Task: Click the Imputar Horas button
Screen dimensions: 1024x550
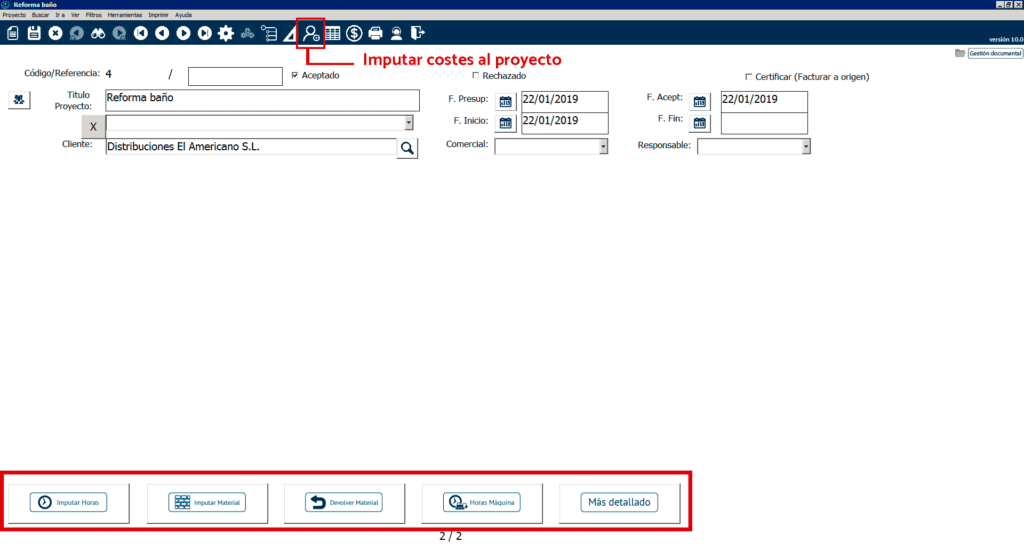Action: coord(69,502)
